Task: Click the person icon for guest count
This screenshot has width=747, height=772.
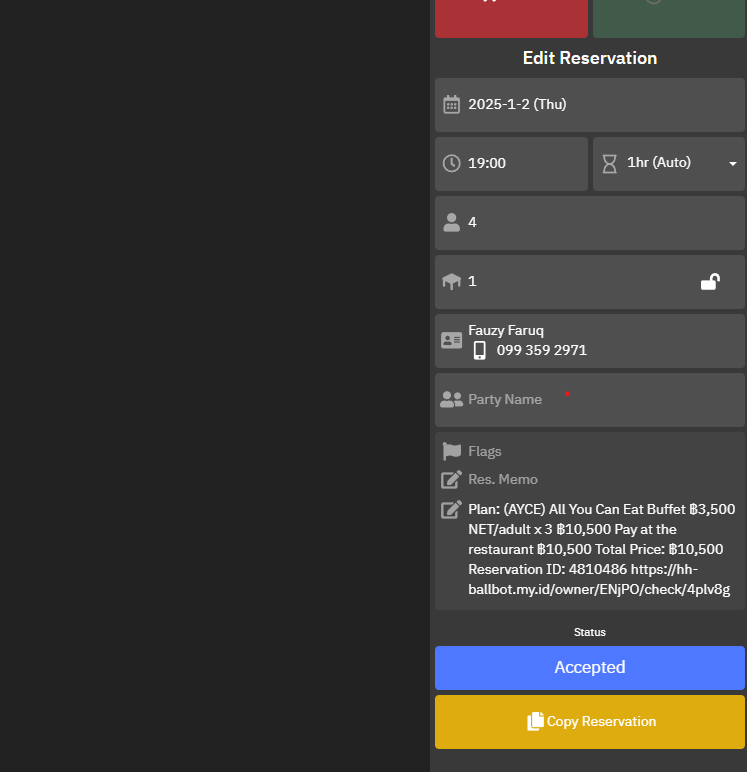Action: pyautogui.click(x=452, y=222)
